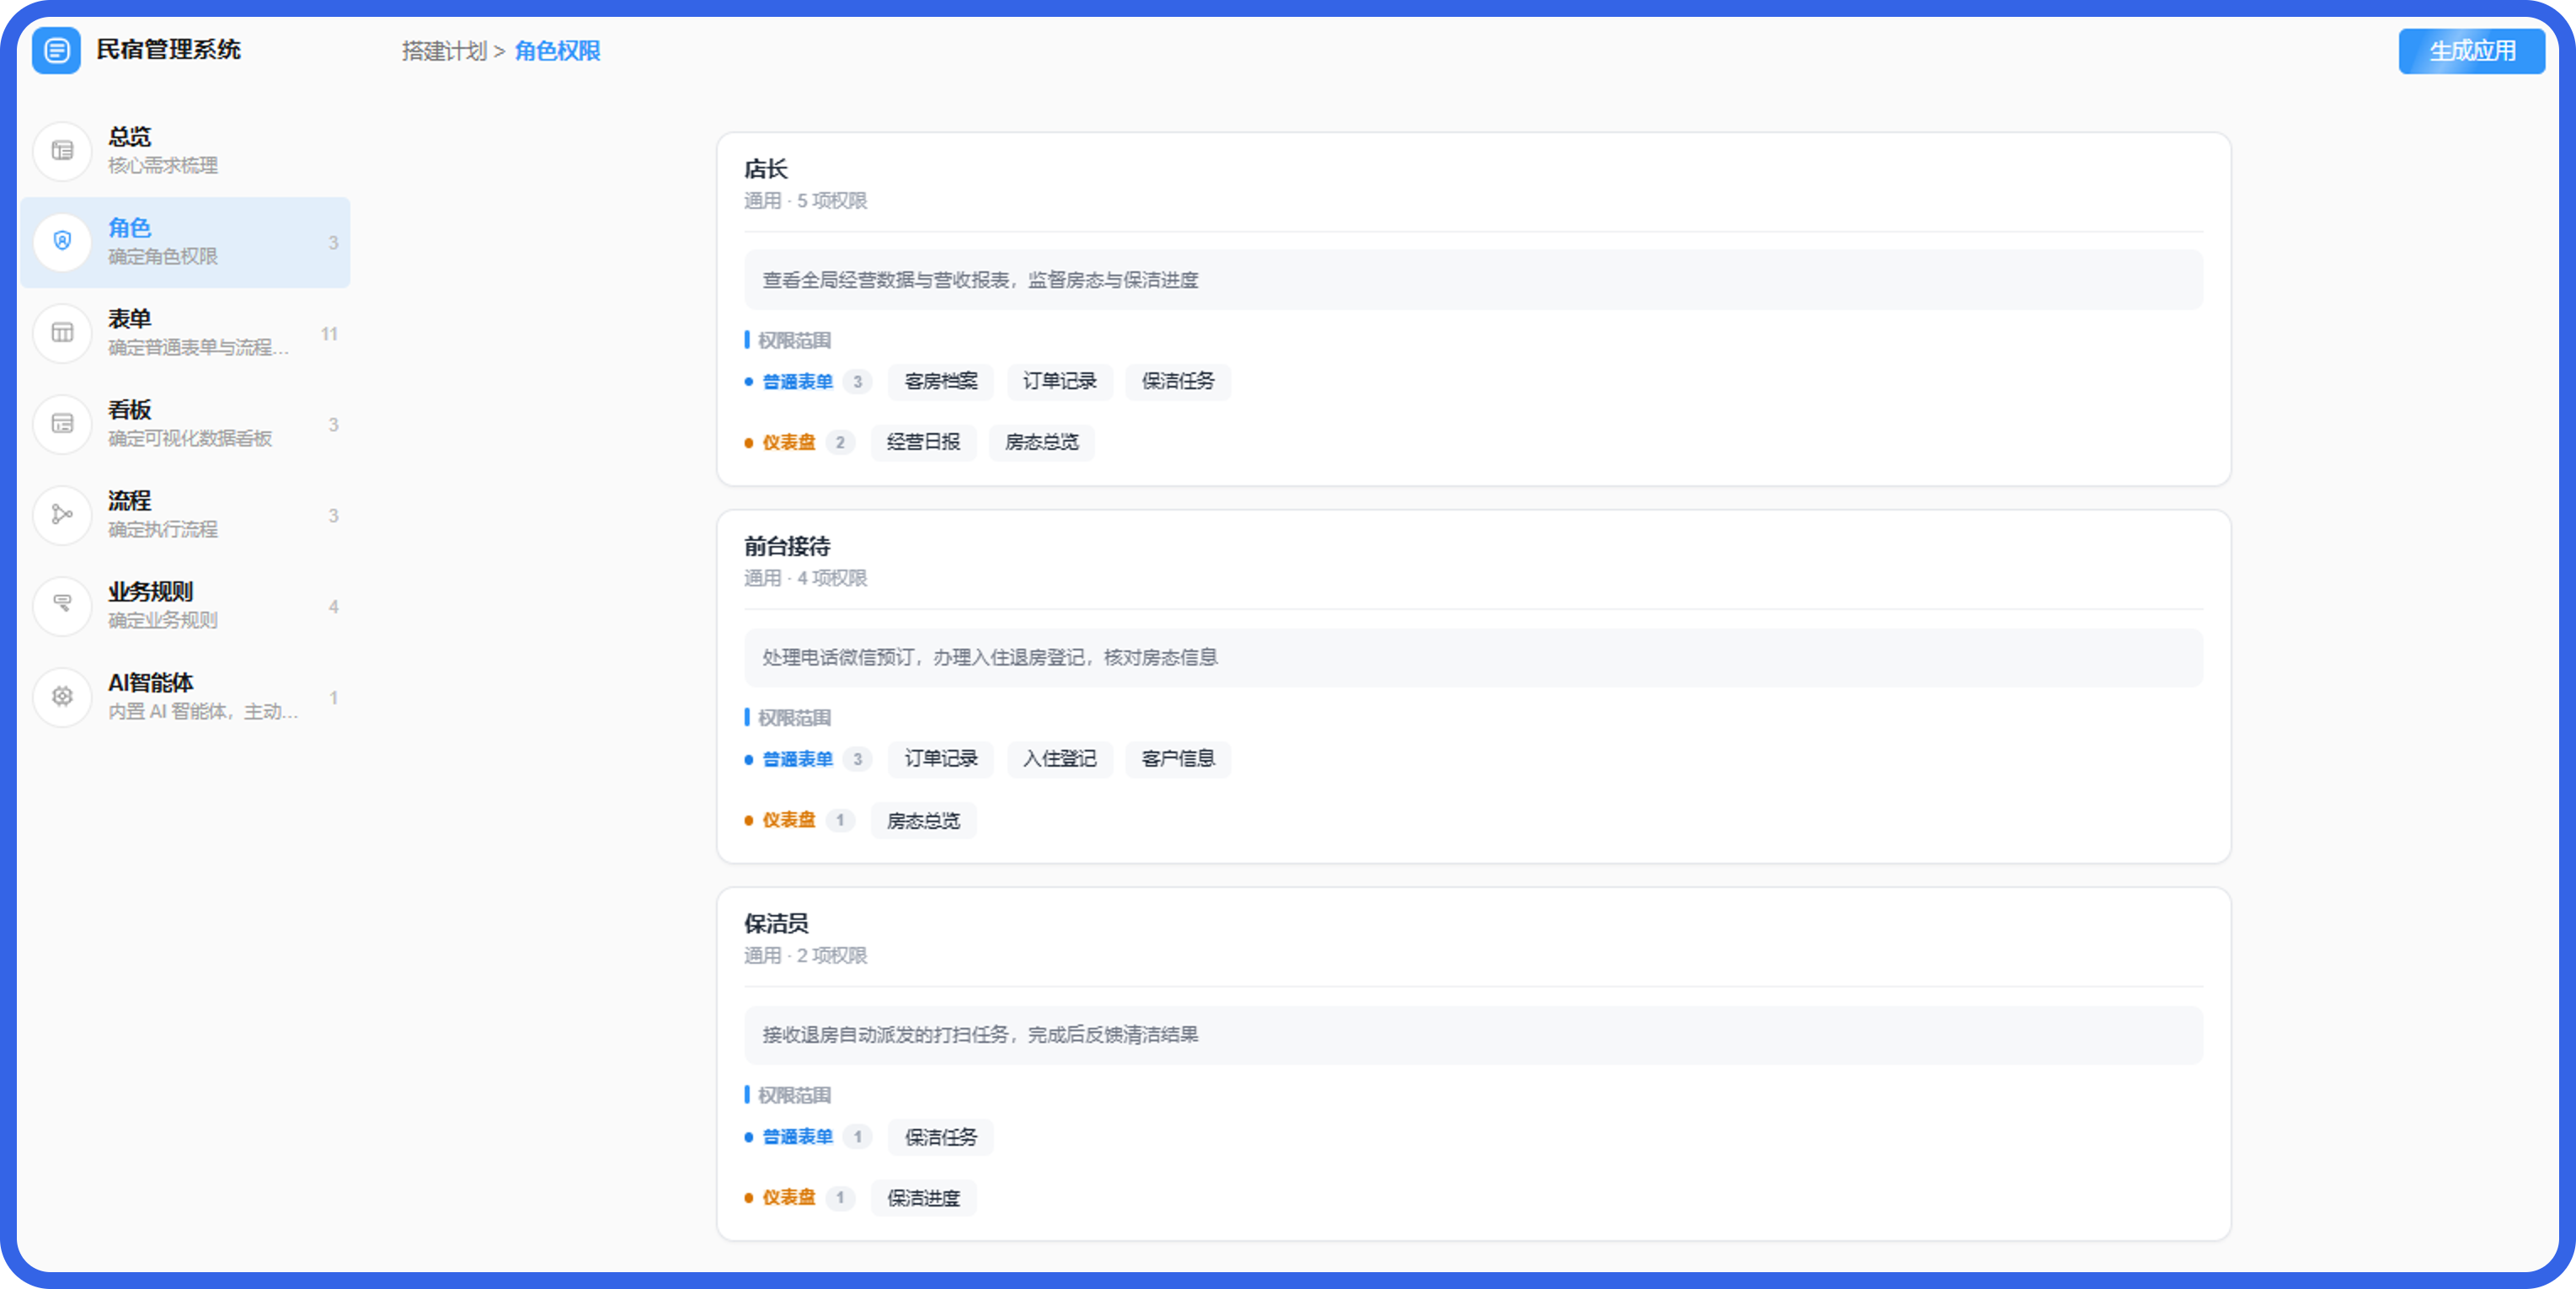Click 房态总览 tag in 店长 card
This screenshot has width=2576, height=1289.
pos(1041,443)
